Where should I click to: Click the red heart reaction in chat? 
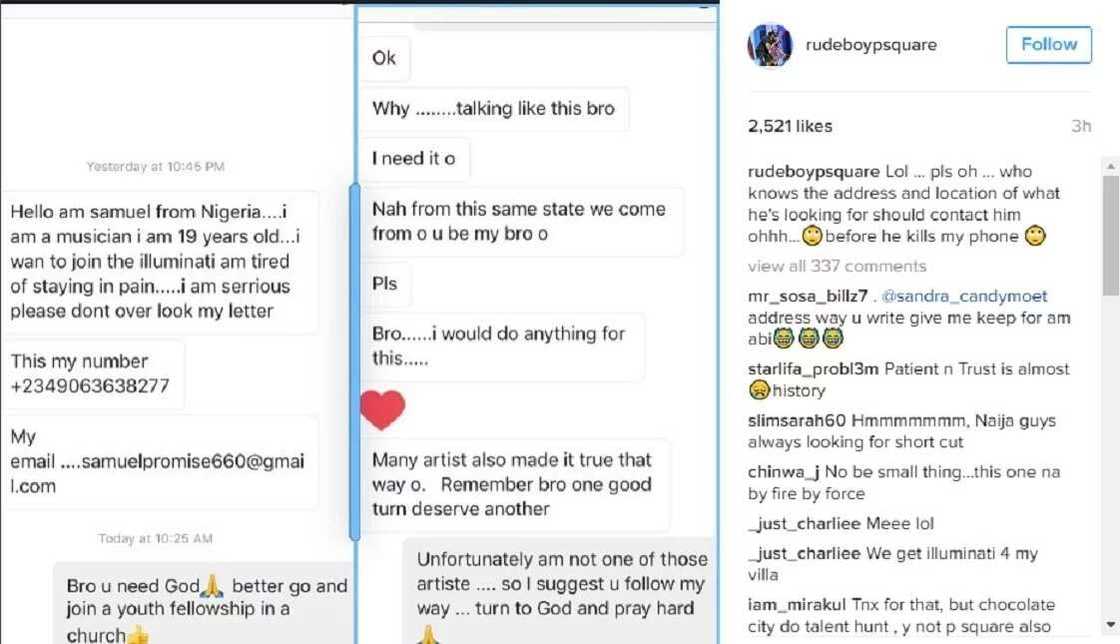[x=383, y=409]
